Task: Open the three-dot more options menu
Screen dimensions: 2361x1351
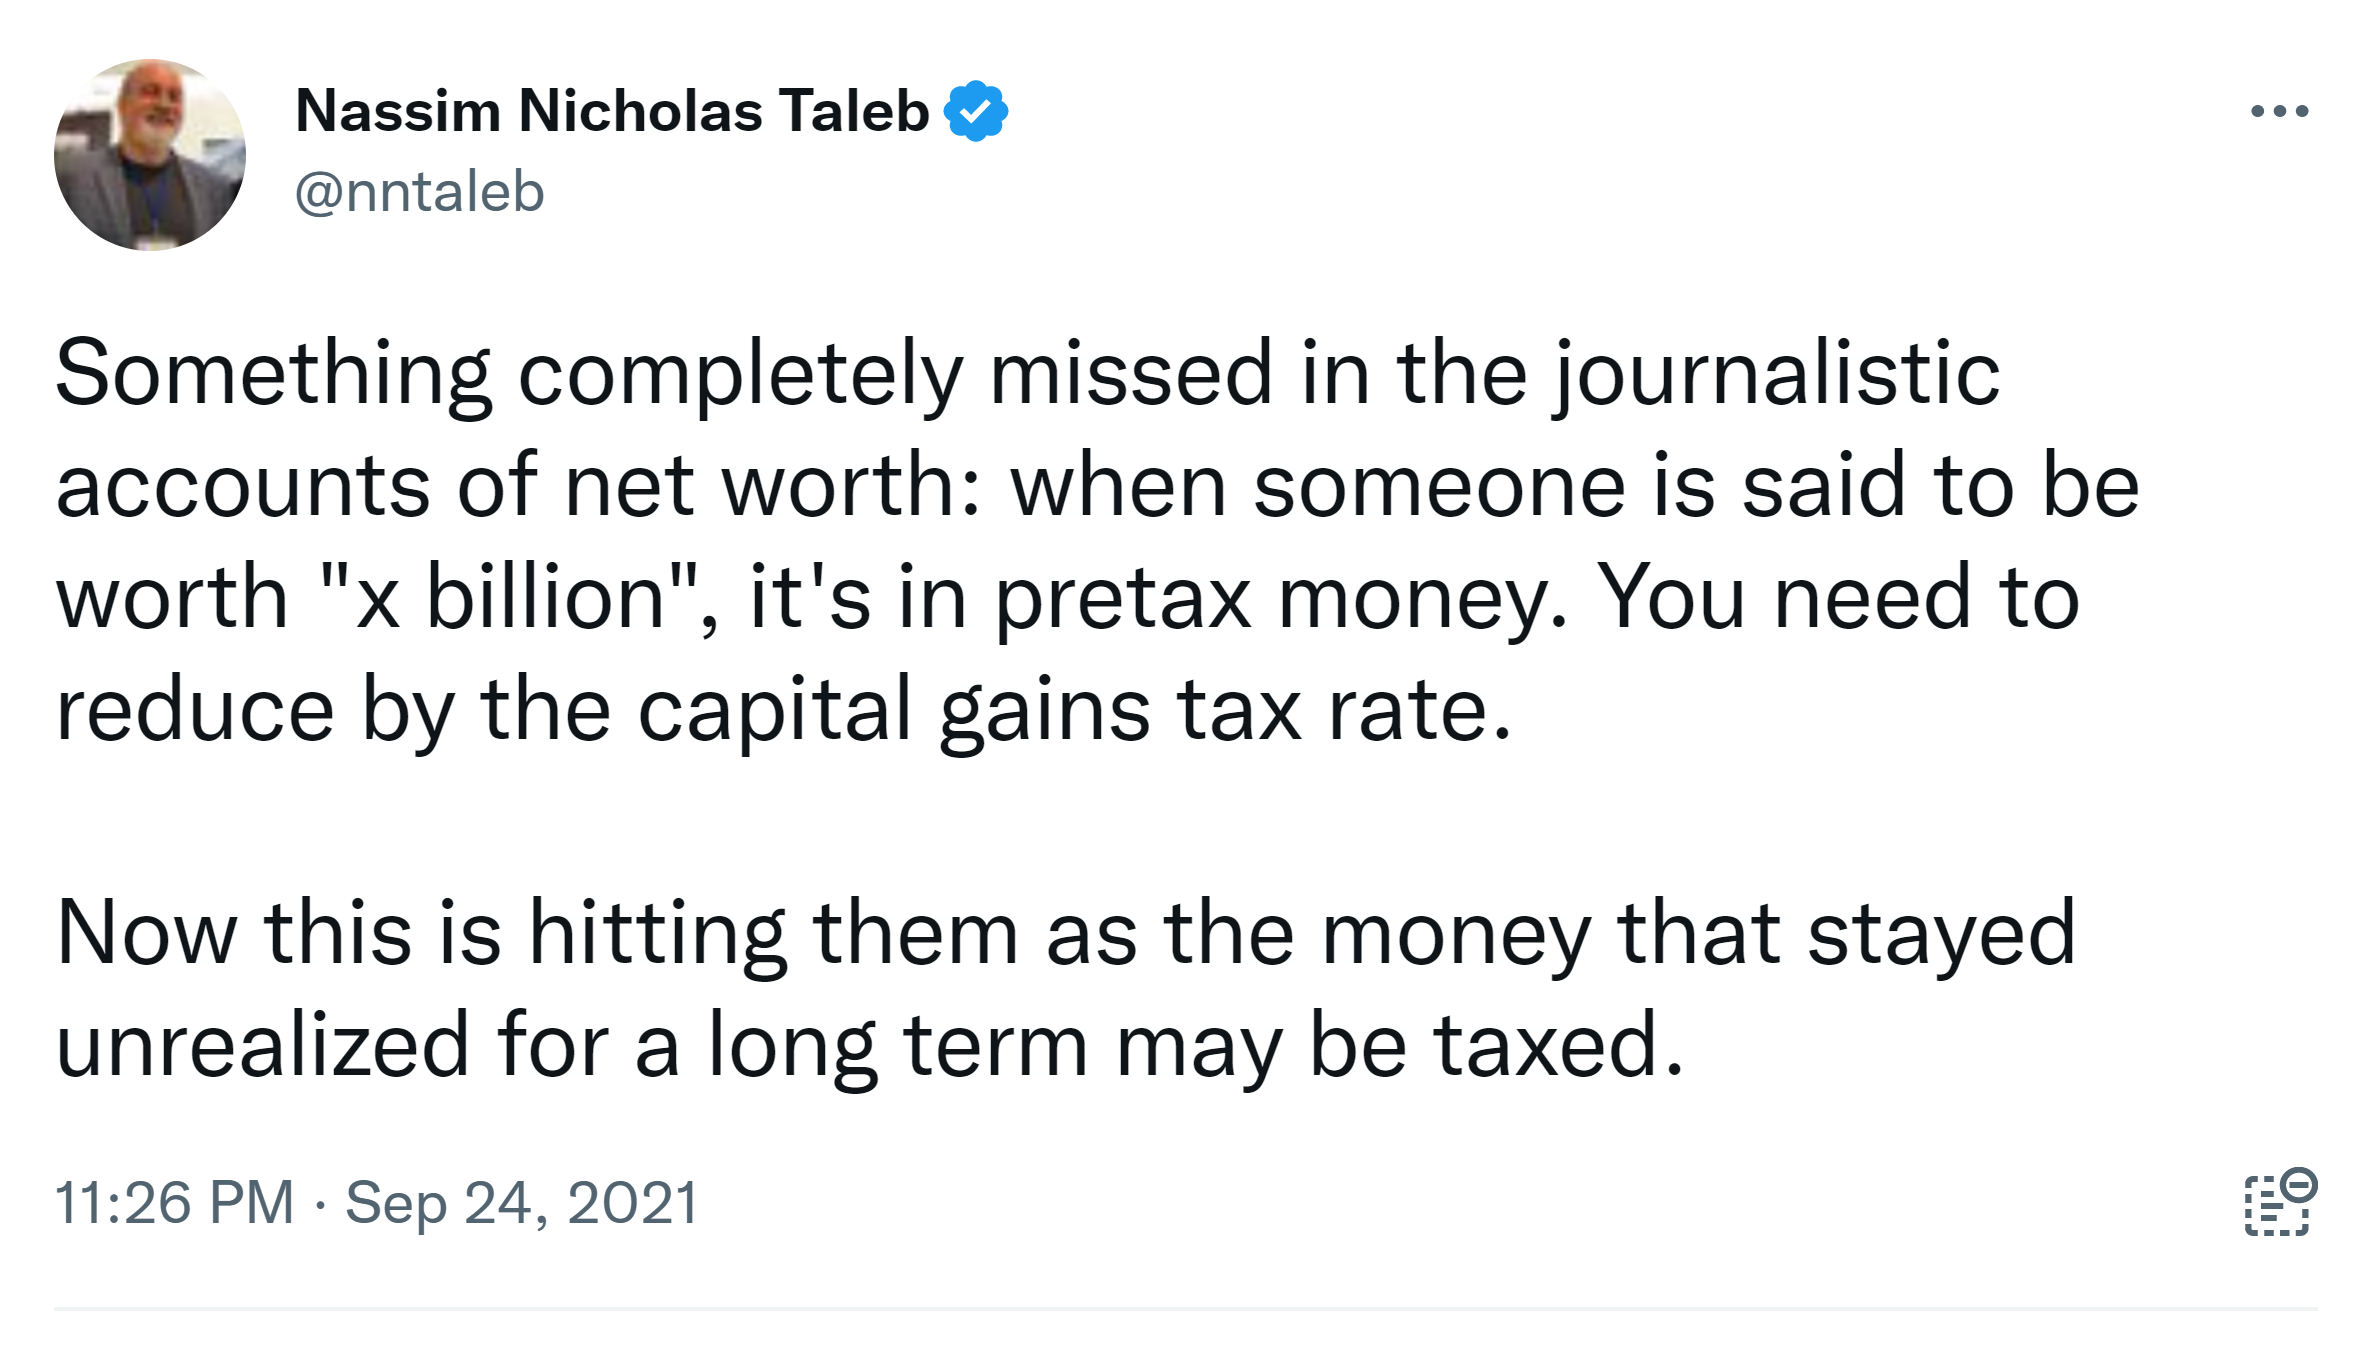Action: point(2279,111)
